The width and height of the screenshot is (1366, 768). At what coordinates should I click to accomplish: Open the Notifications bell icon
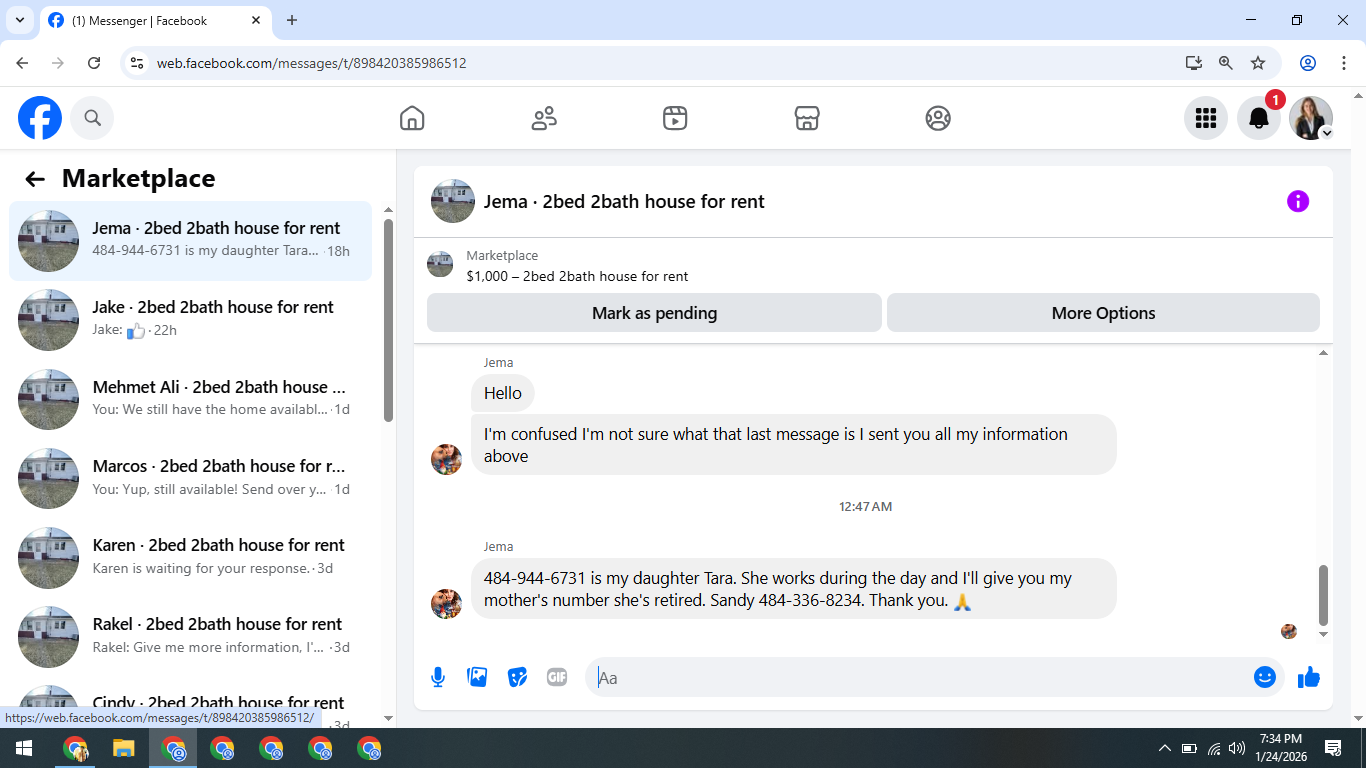click(x=1259, y=118)
